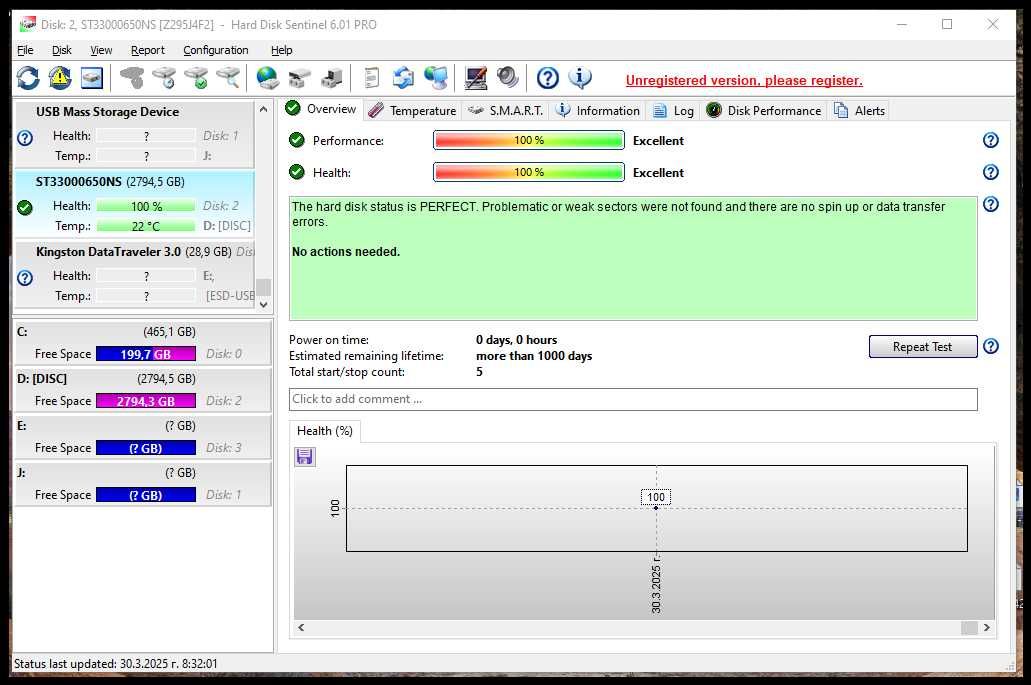Click question mark icon of Kingston DataTraveler

click(x=25, y=278)
